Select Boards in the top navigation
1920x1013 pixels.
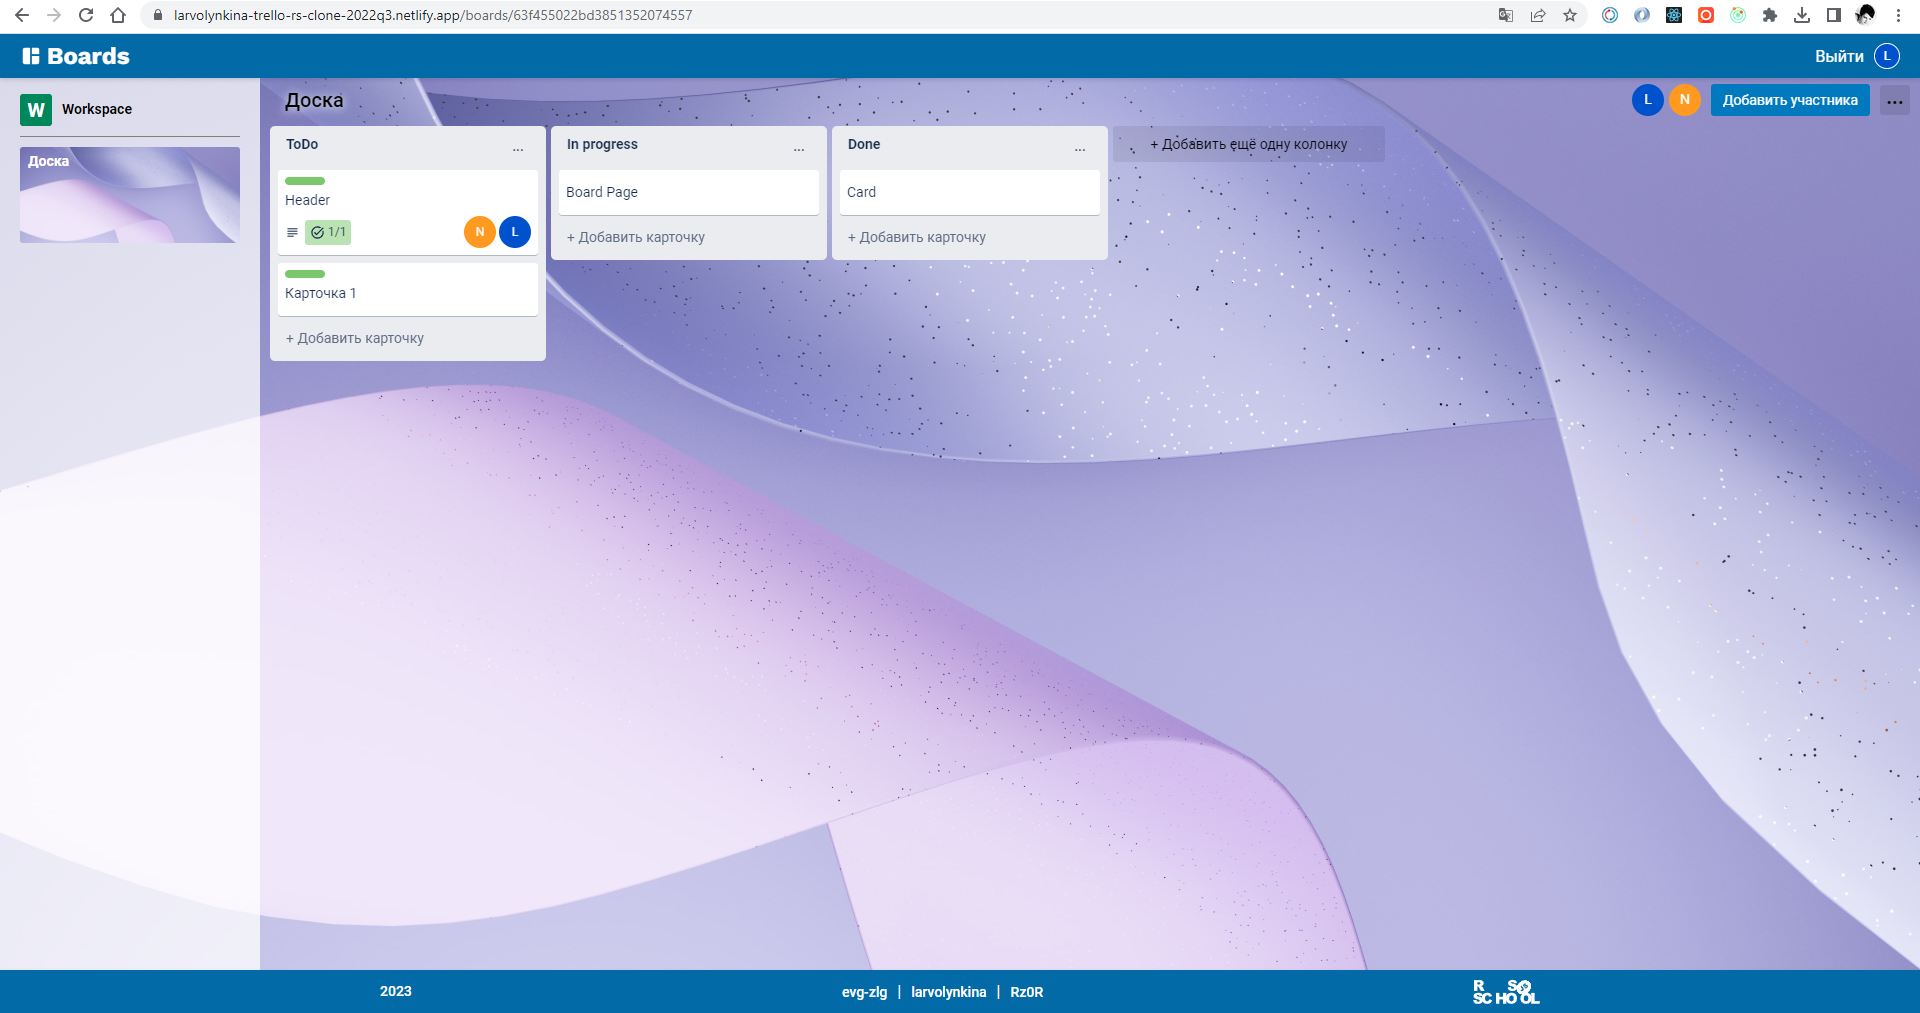[86, 56]
